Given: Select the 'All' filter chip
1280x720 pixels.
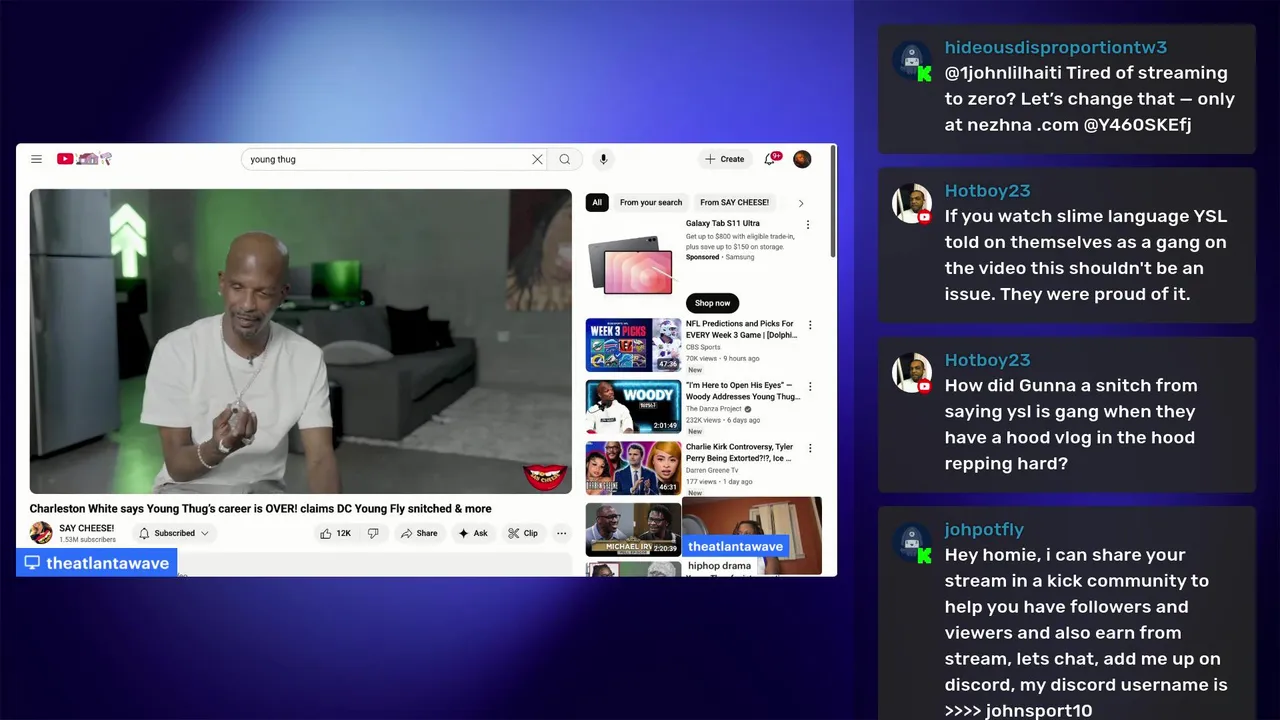Looking at the screenshot, I should coord(597,202).
